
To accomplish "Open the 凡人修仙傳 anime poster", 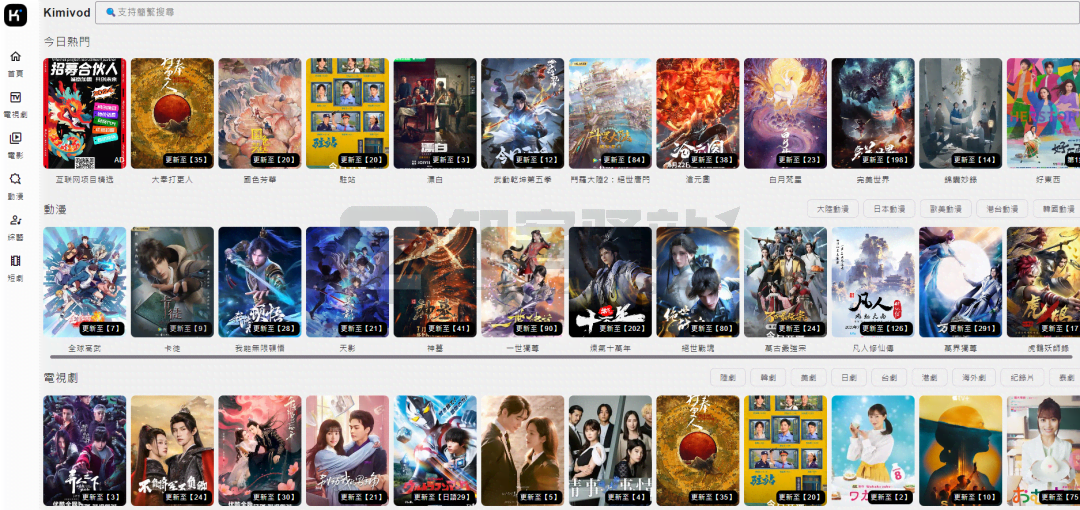I will pos(872,281).
